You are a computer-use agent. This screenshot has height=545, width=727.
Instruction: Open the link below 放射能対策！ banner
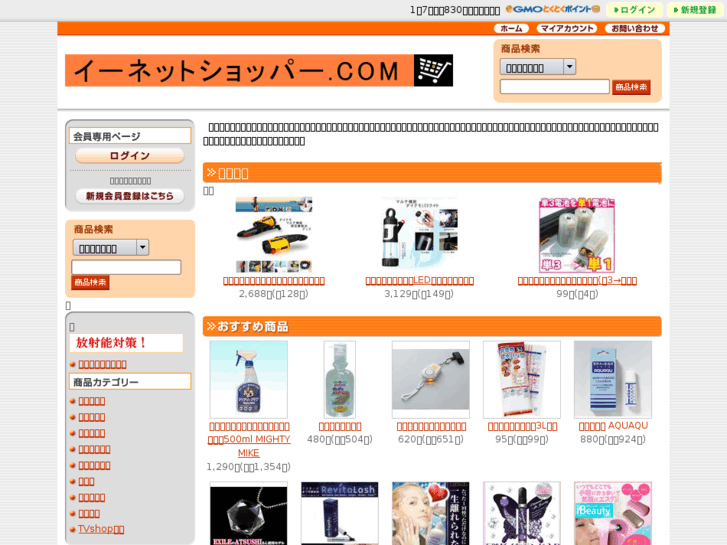coord(102,365)
